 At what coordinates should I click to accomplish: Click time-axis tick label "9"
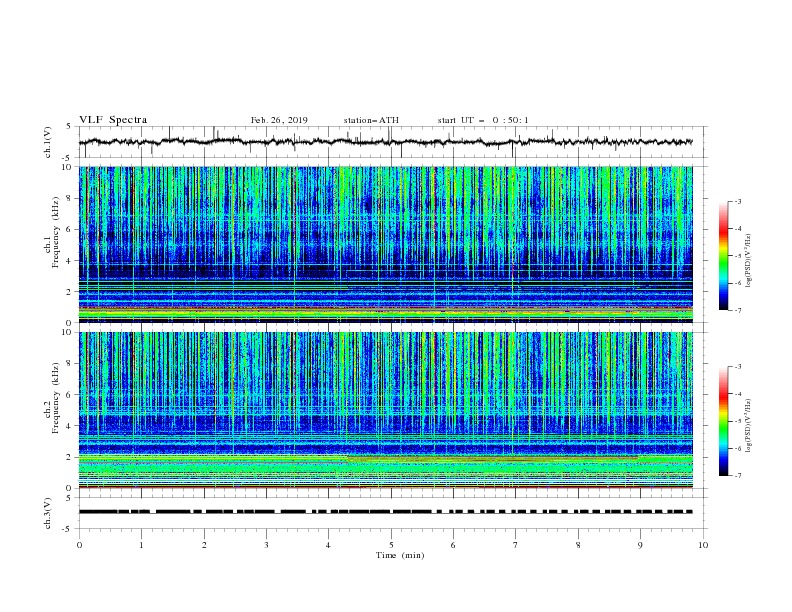pyautogui.click(x=640, y=545)
